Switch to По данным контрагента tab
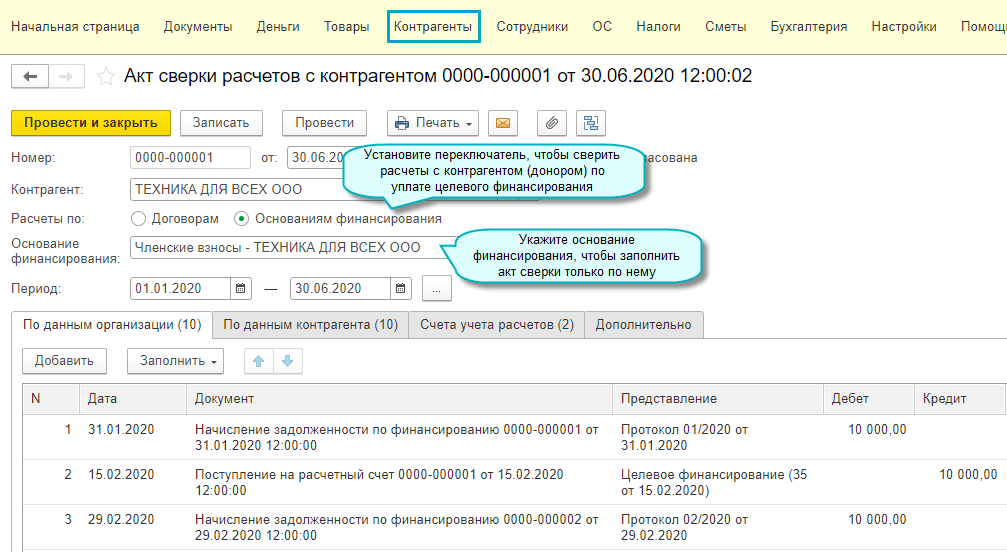The image size is (1007, 552). pyautogui.click(x=310, y=325)
